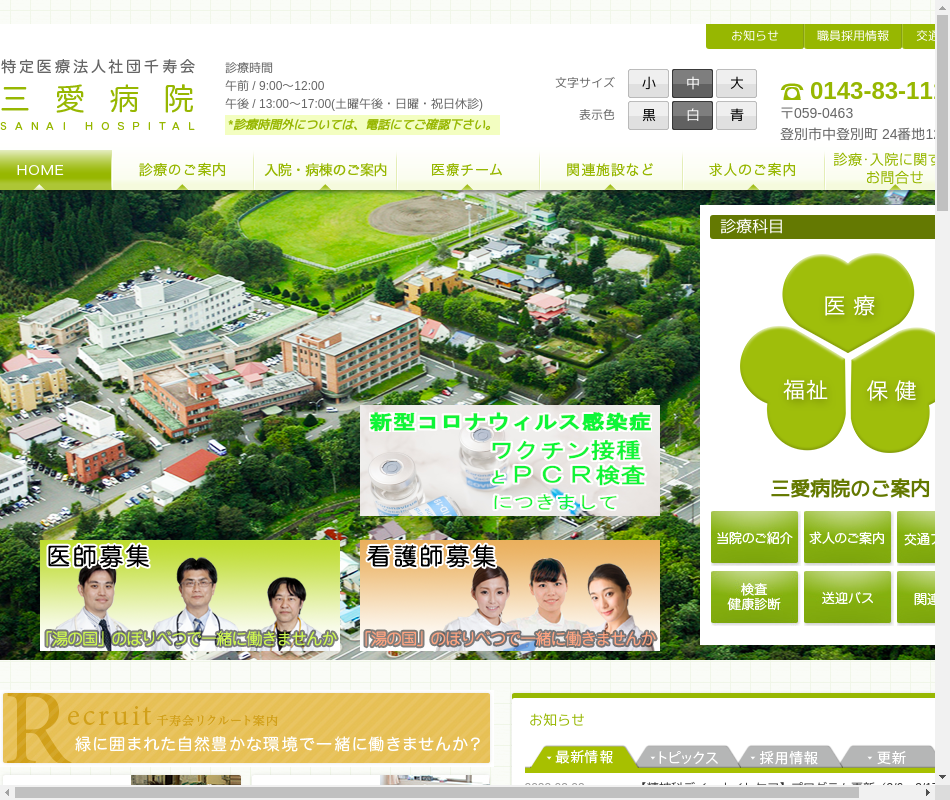Switch display color to 黒 (black)

[648, 115]
